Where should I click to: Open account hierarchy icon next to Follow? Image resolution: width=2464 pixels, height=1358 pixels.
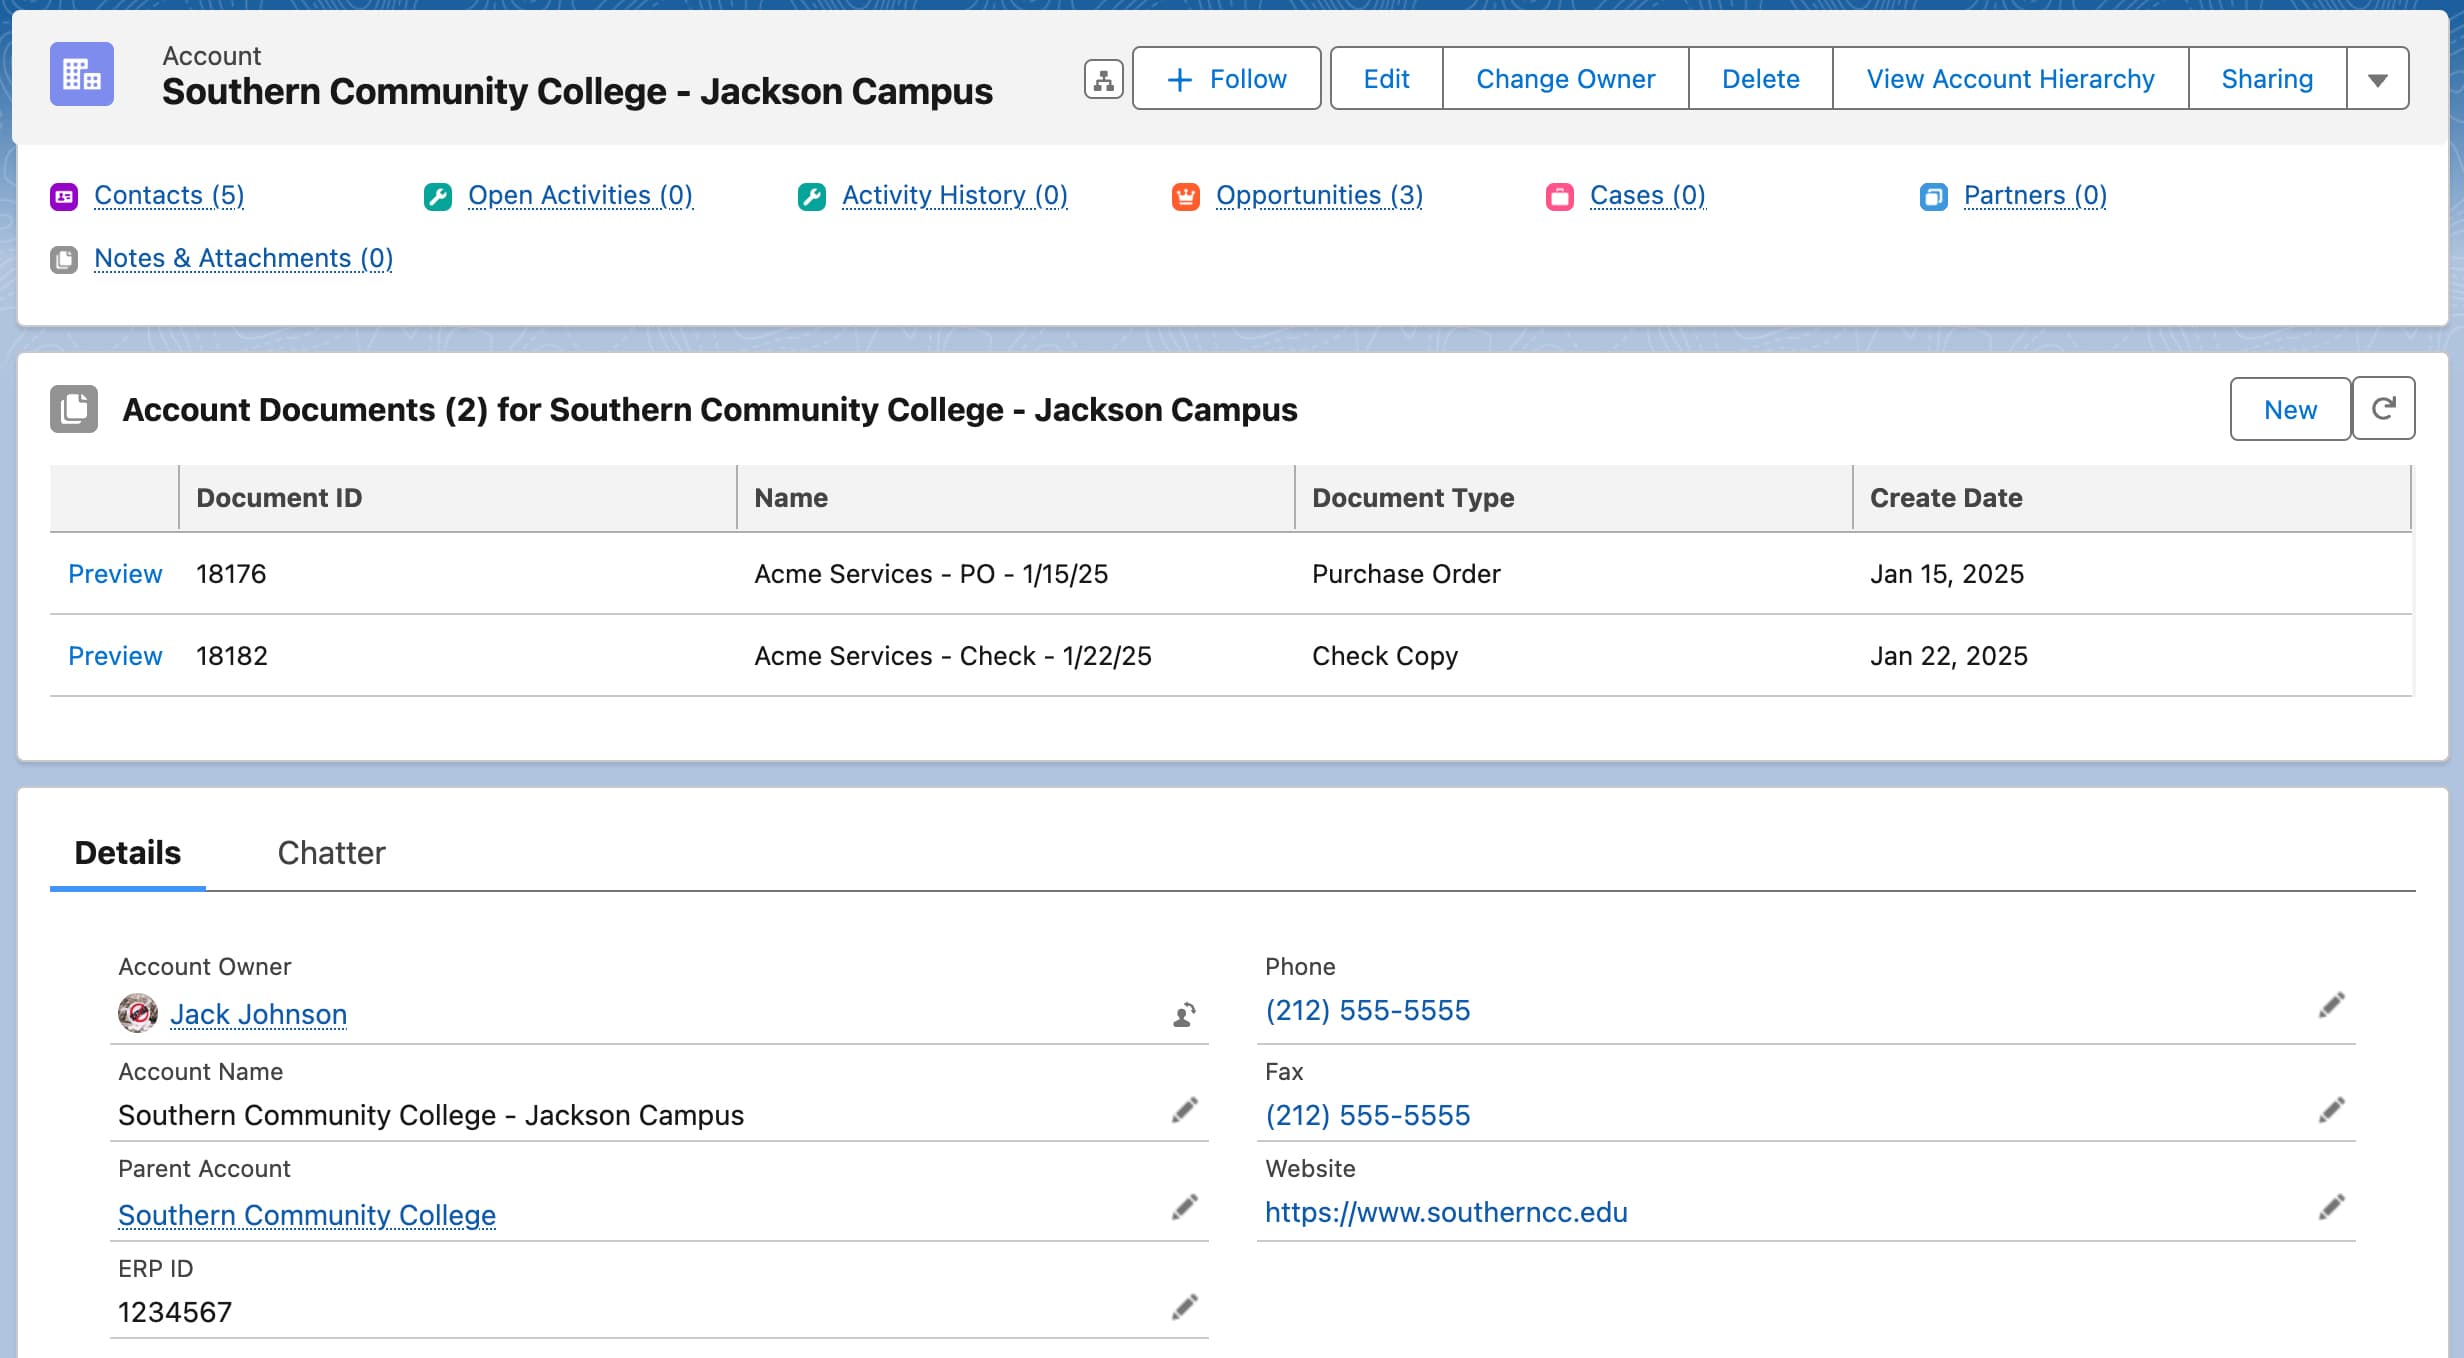1103,79
